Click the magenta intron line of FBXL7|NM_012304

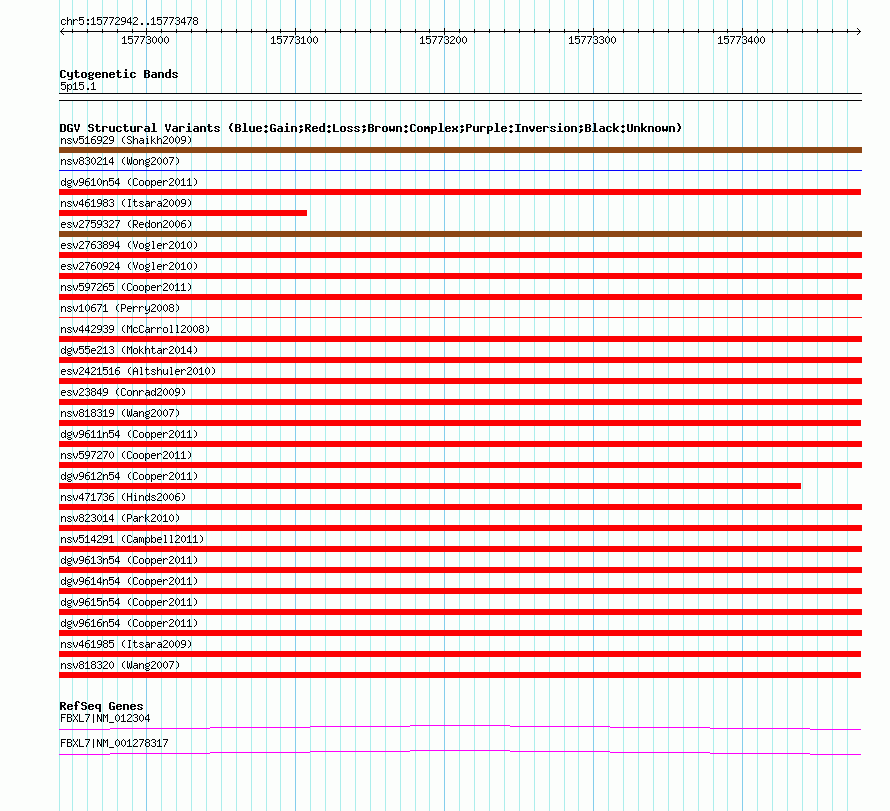[x=460, y=727]
